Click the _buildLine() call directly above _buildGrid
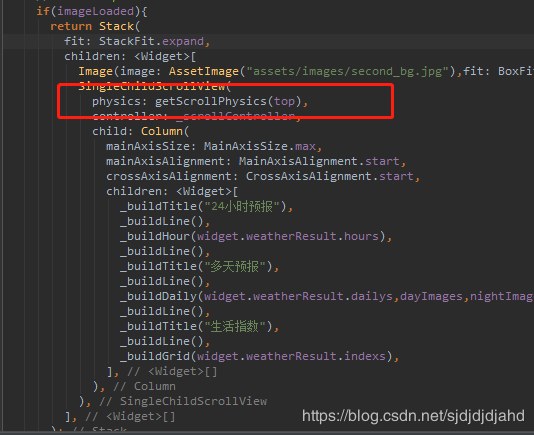Image resolution: width=534 pixels, height=435 pixels. pos(162,341)
